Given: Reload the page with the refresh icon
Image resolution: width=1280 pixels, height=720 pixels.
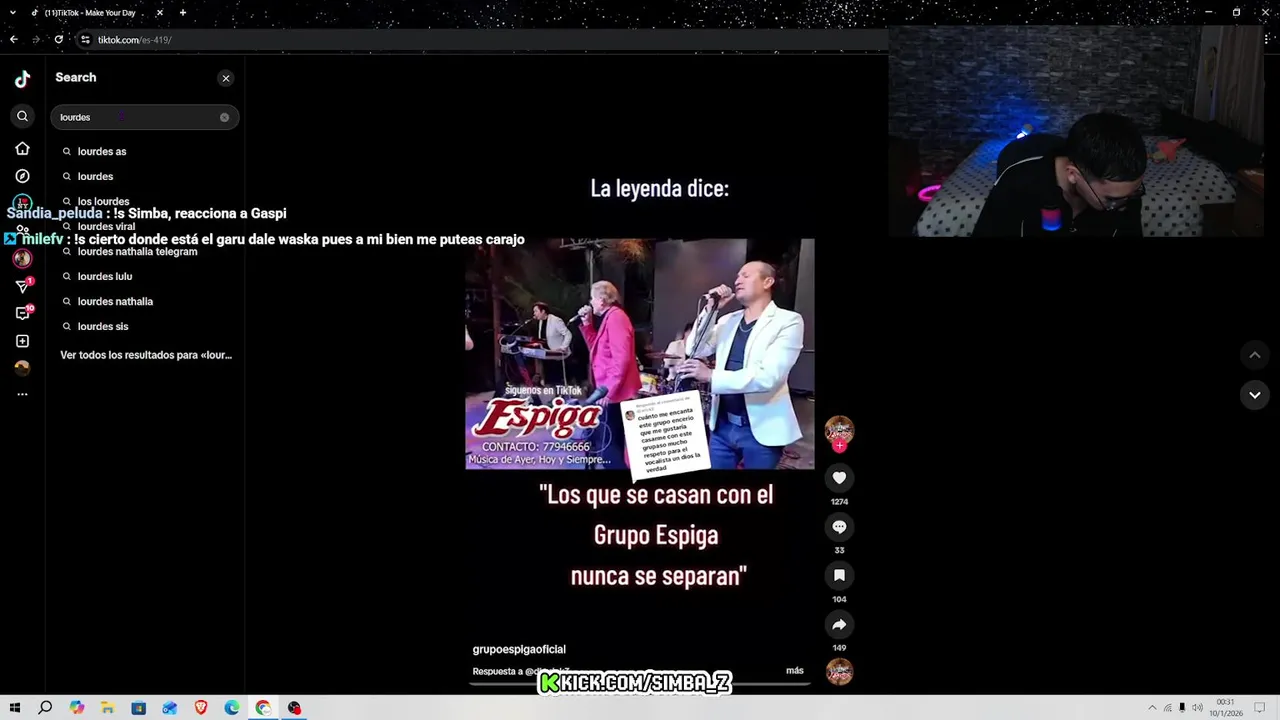Looking at the screenshot, I should pos(59,39).
